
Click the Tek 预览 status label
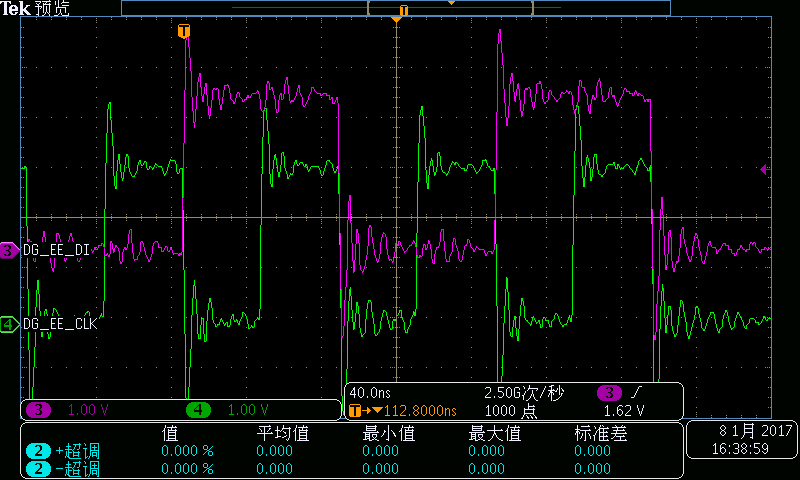[x=35, y=8]
